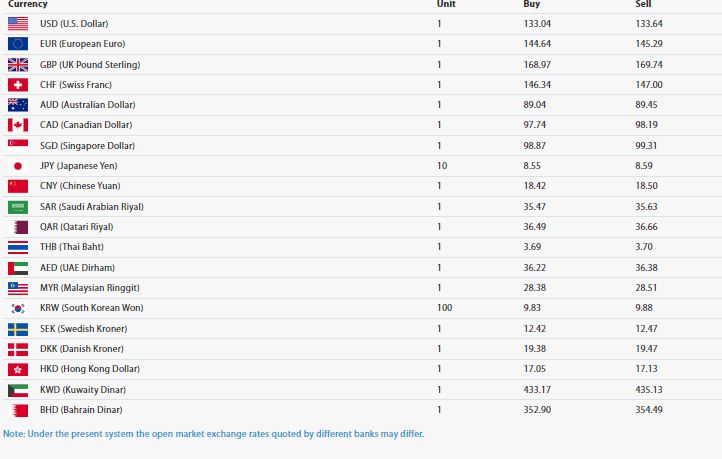The image size is (722, 459).
Task: Click the KWD buy rate 433.17
Action: [537, 389]
